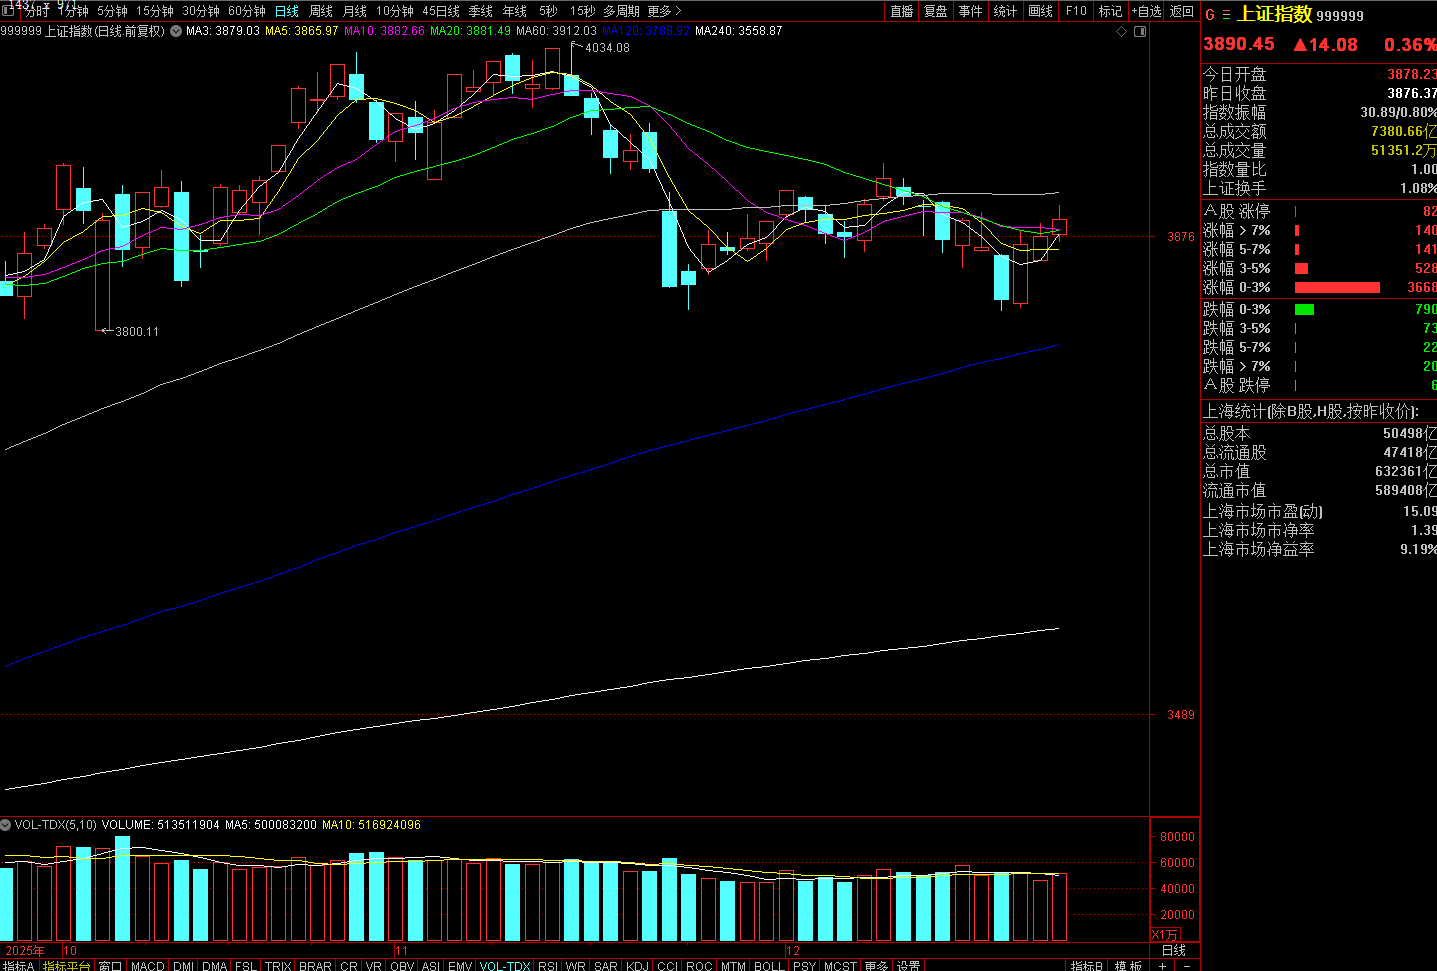Select the OBV indicator
The image size is (1437, 971).
(402, 965)
